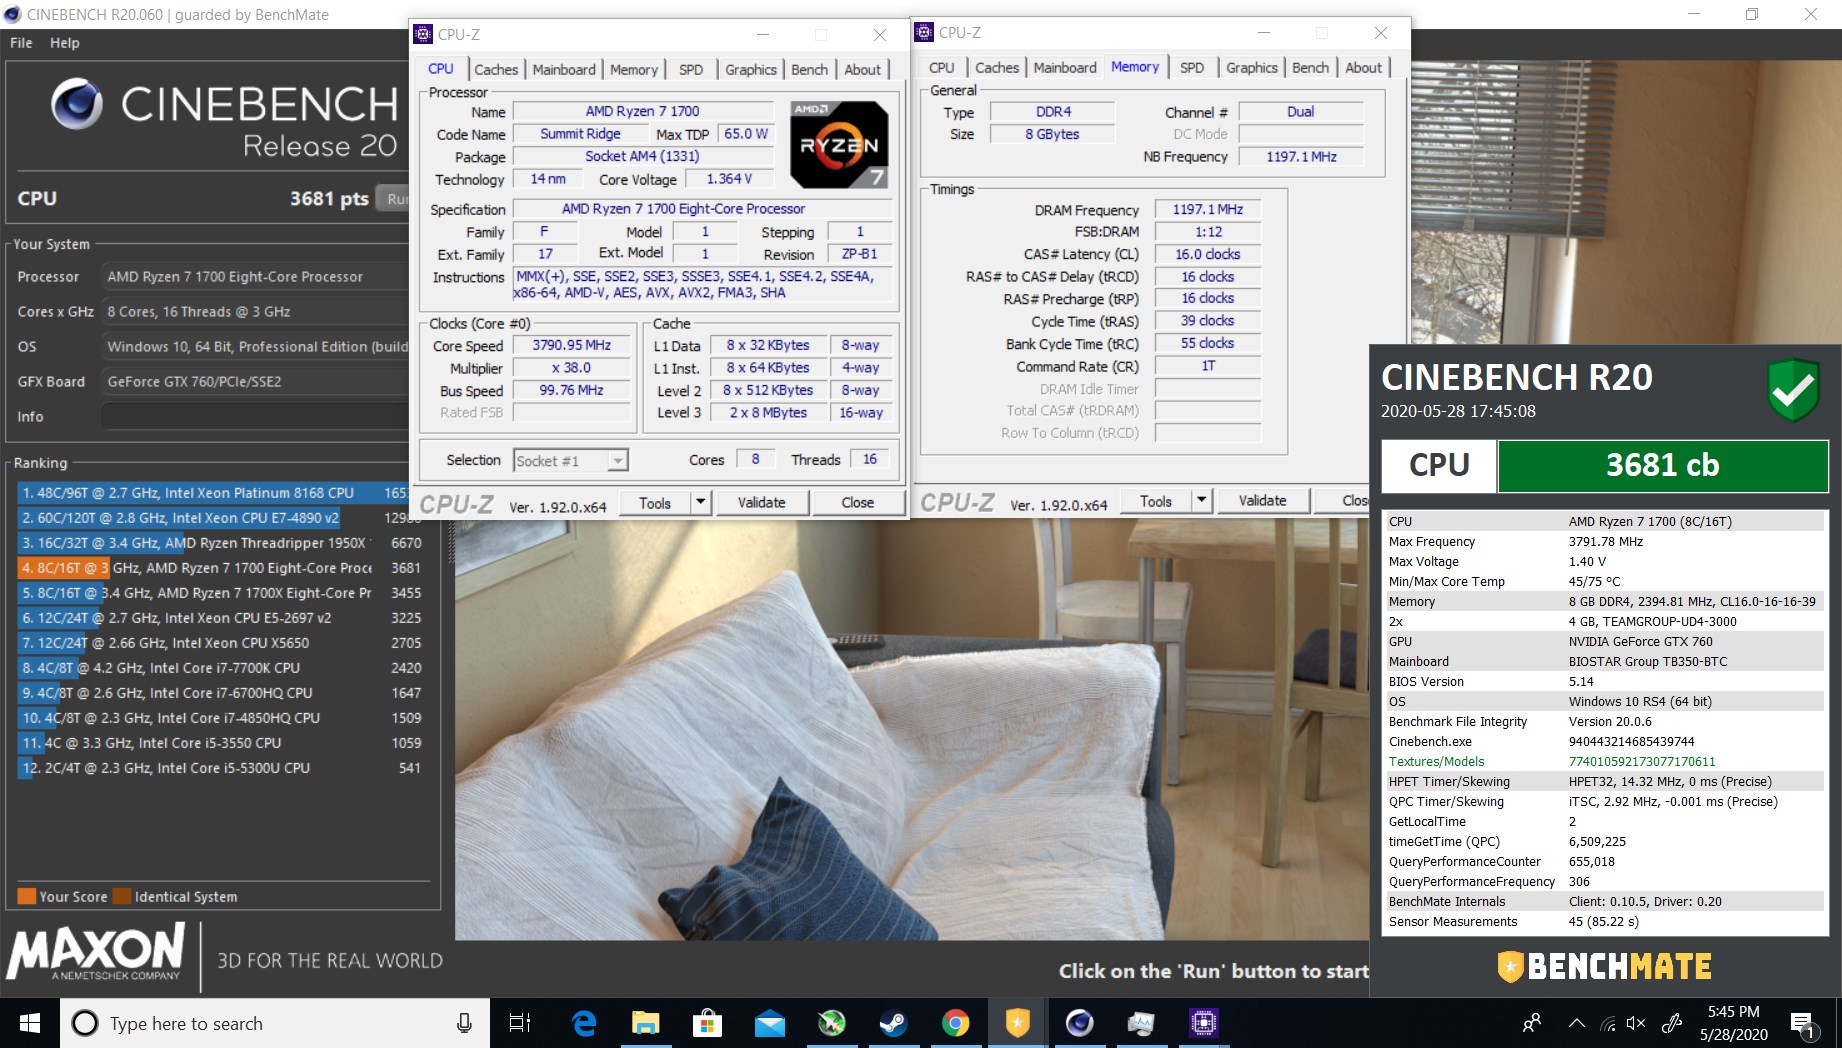Viewport: 1842px width, 1048px height.
Task: Select ranking row Ryzen 7 1700X
Action: 220,593
